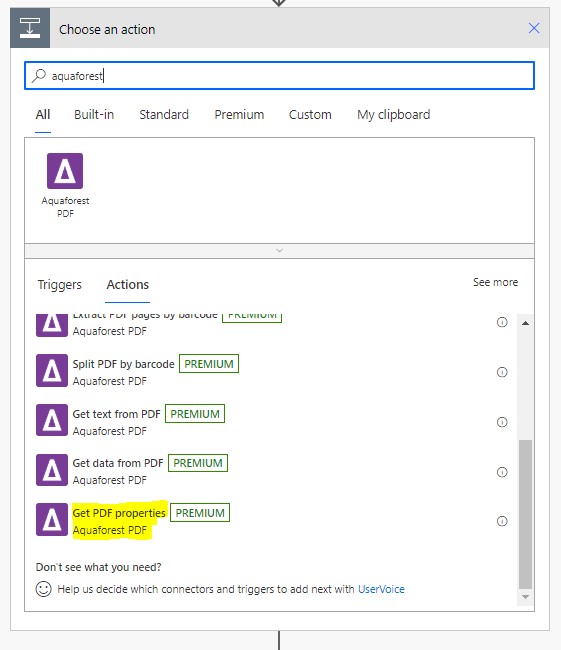Click the scrollbar down arrow
The image size is (561, 650).
click(x=525, y=597)
